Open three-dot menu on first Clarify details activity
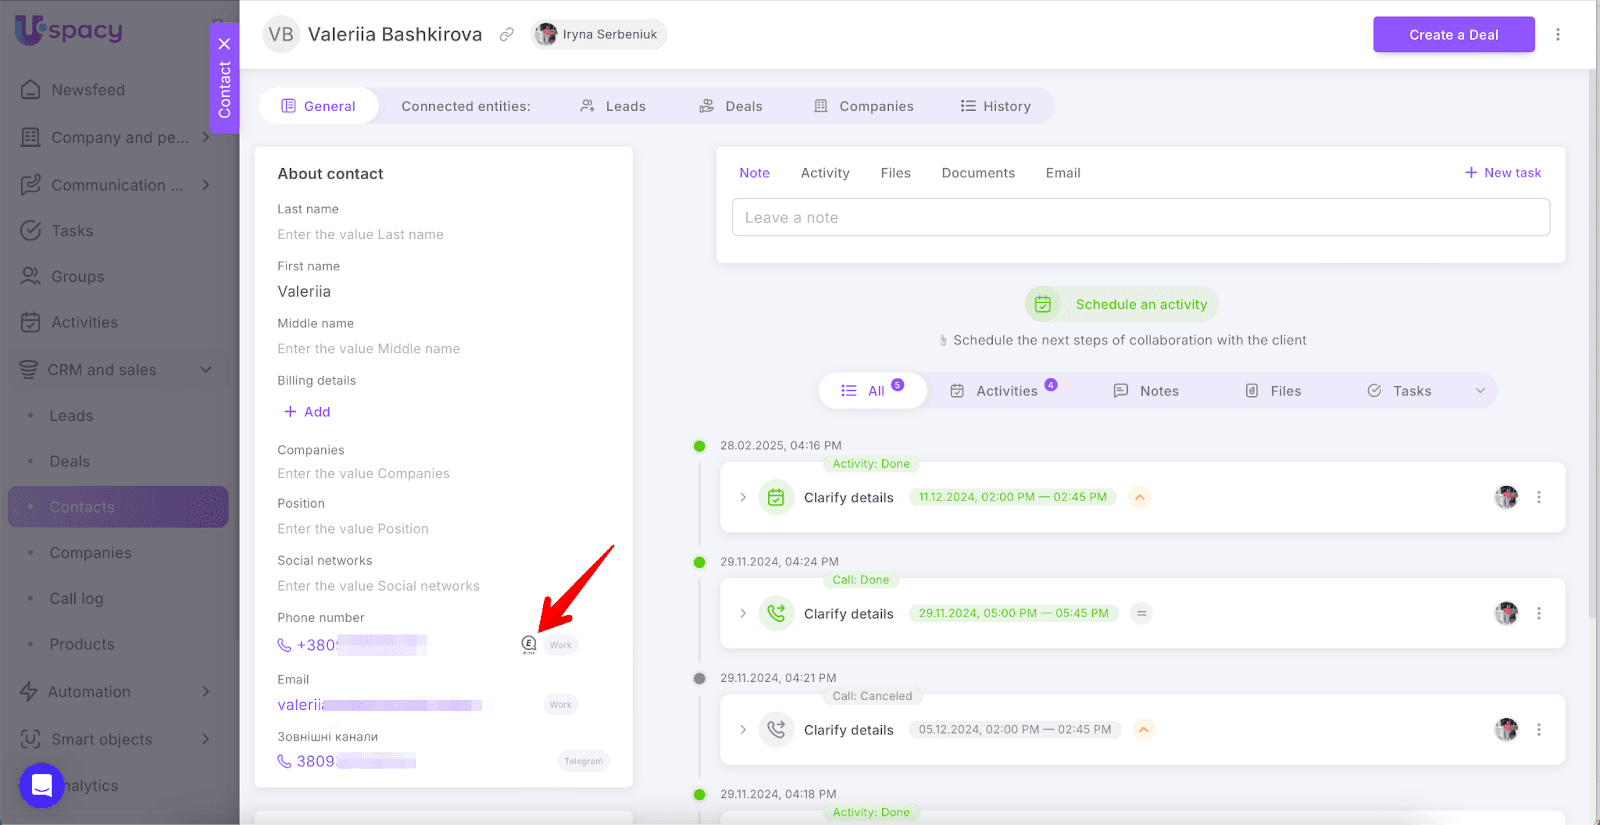The image size is (1600, 825). (1538, 497)
